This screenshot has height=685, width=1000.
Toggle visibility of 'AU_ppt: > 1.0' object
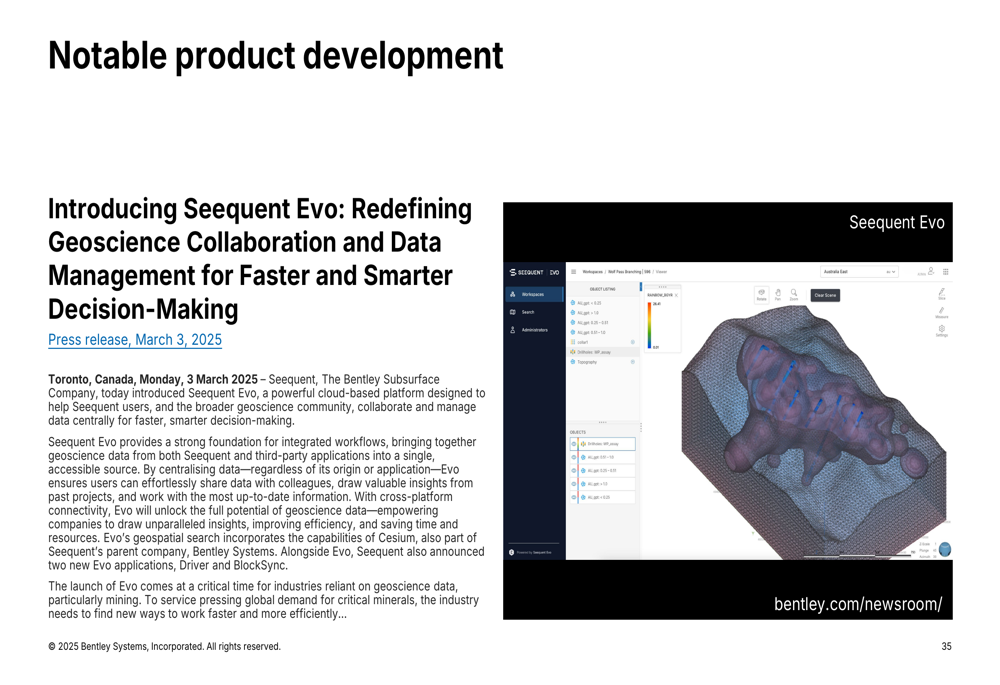[x=574, y=484]
